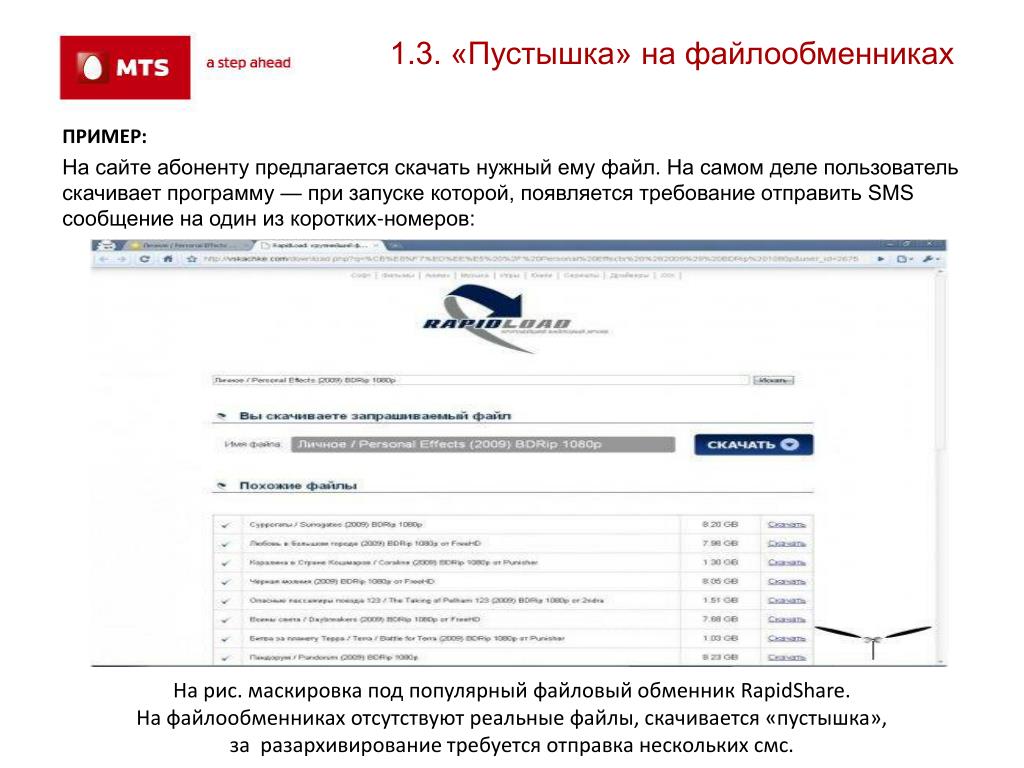Go to the browser home page icon

pyautogui.click(x=168, y=259)
